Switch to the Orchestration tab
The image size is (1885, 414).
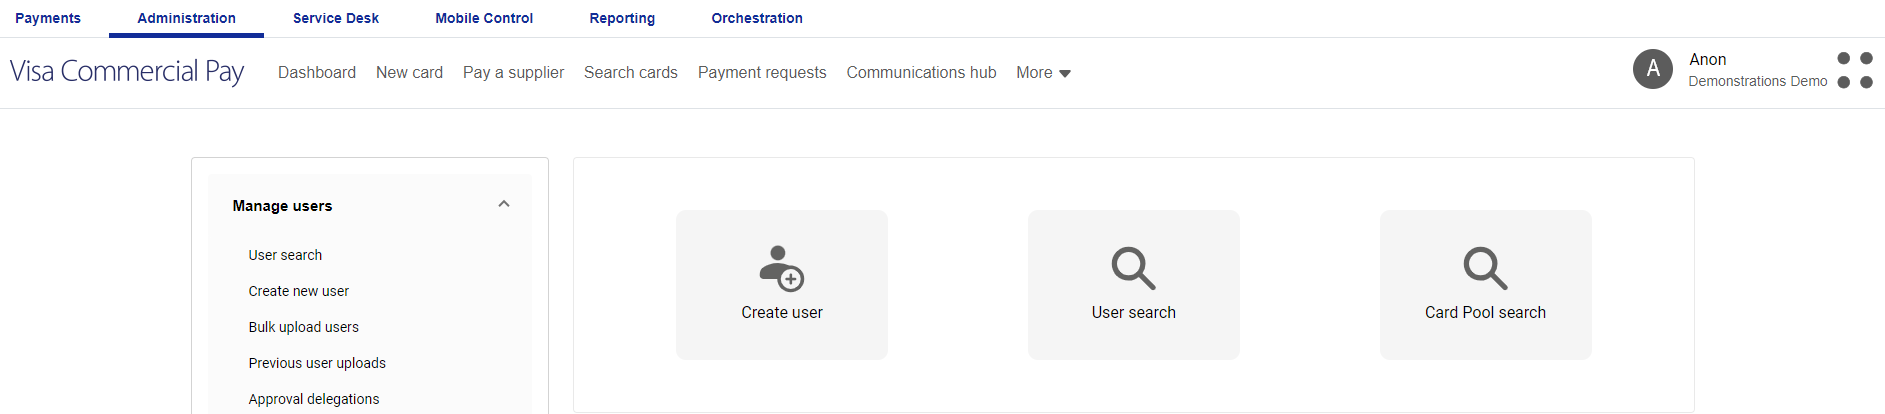757,18
